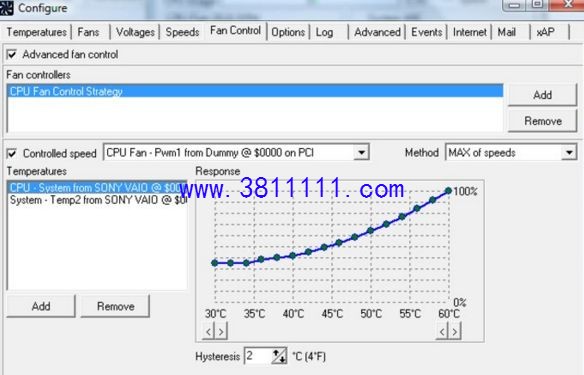Select the 30°C point on response curve
Image resolution: width=584 pixels, height=375 pixels.
215,263
